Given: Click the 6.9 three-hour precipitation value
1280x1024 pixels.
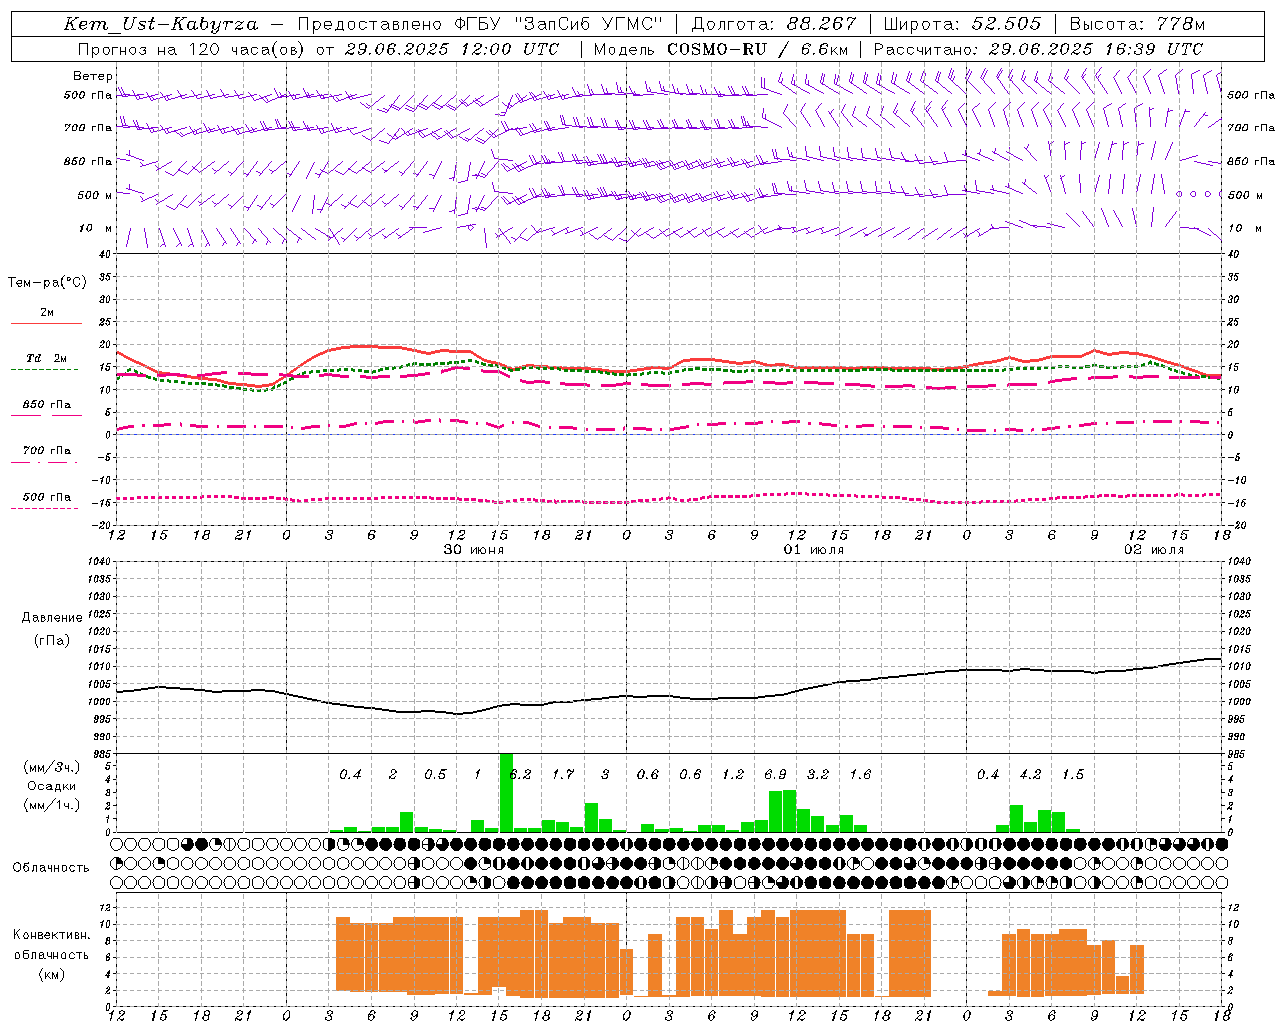Looking at the screenshot, I should pos(775,774).
